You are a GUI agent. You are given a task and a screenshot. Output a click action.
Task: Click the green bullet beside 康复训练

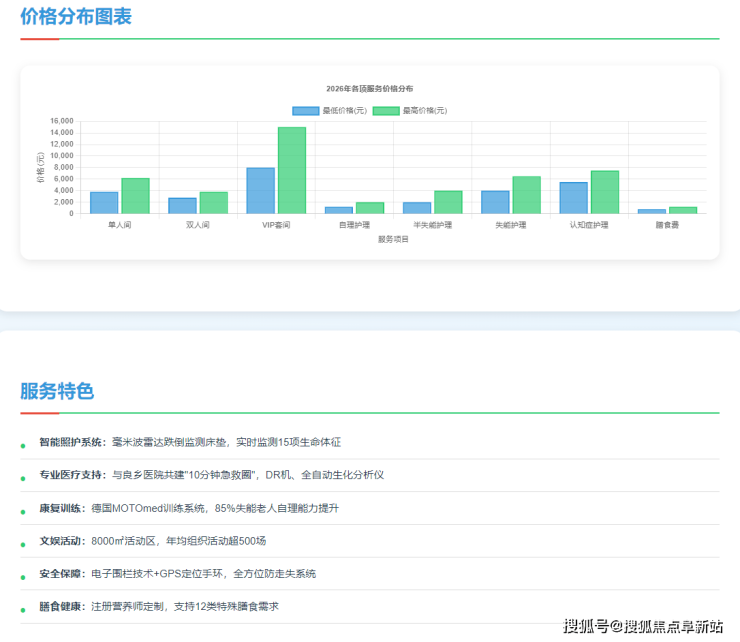tap(23, 511)
